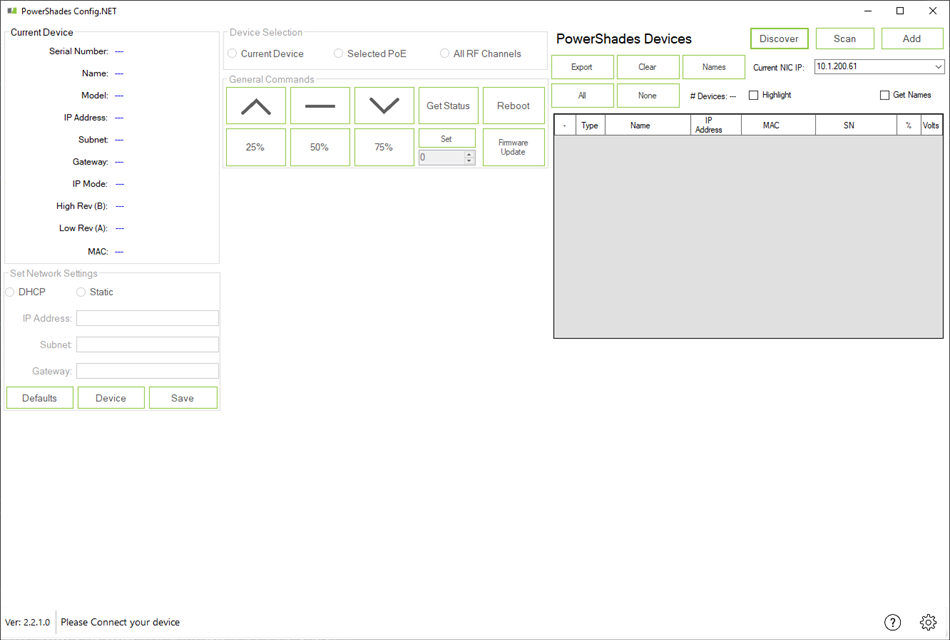The image size is (950, 640).
Task: Click the PowerShades app icon in title bar
Action: [12, 11]
